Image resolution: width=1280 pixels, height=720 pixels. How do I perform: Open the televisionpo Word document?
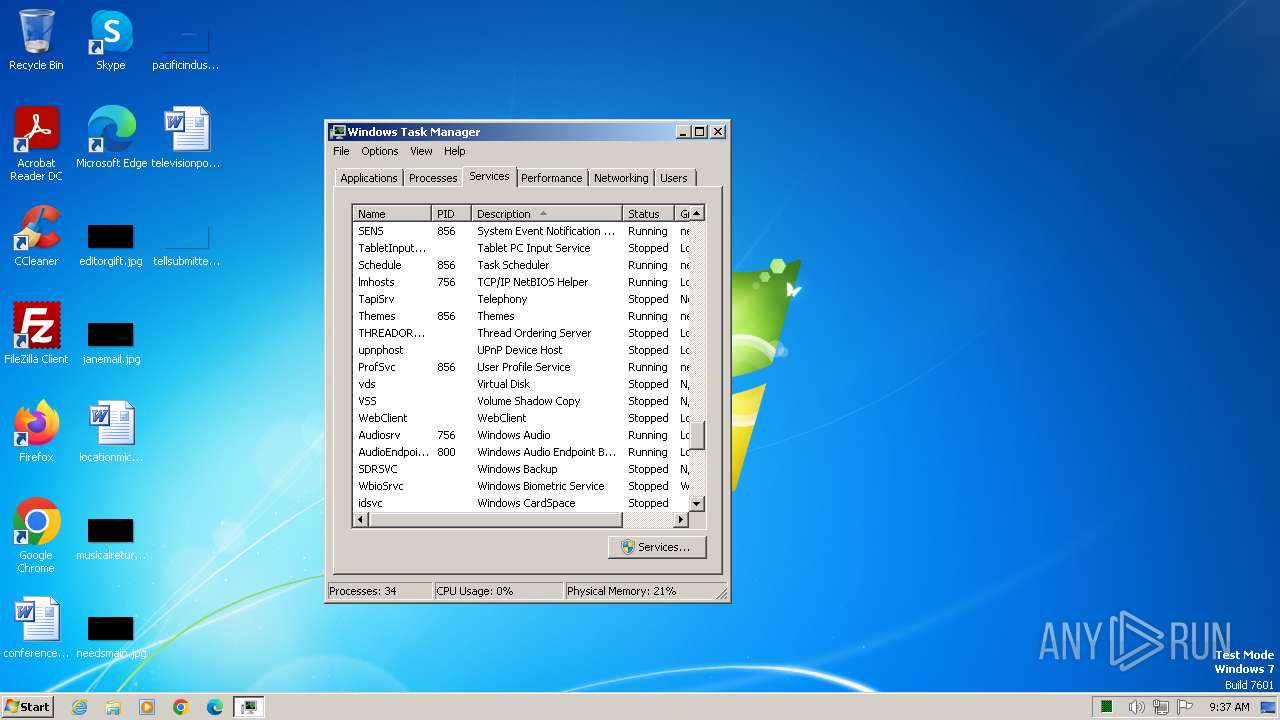coord(186,137)
